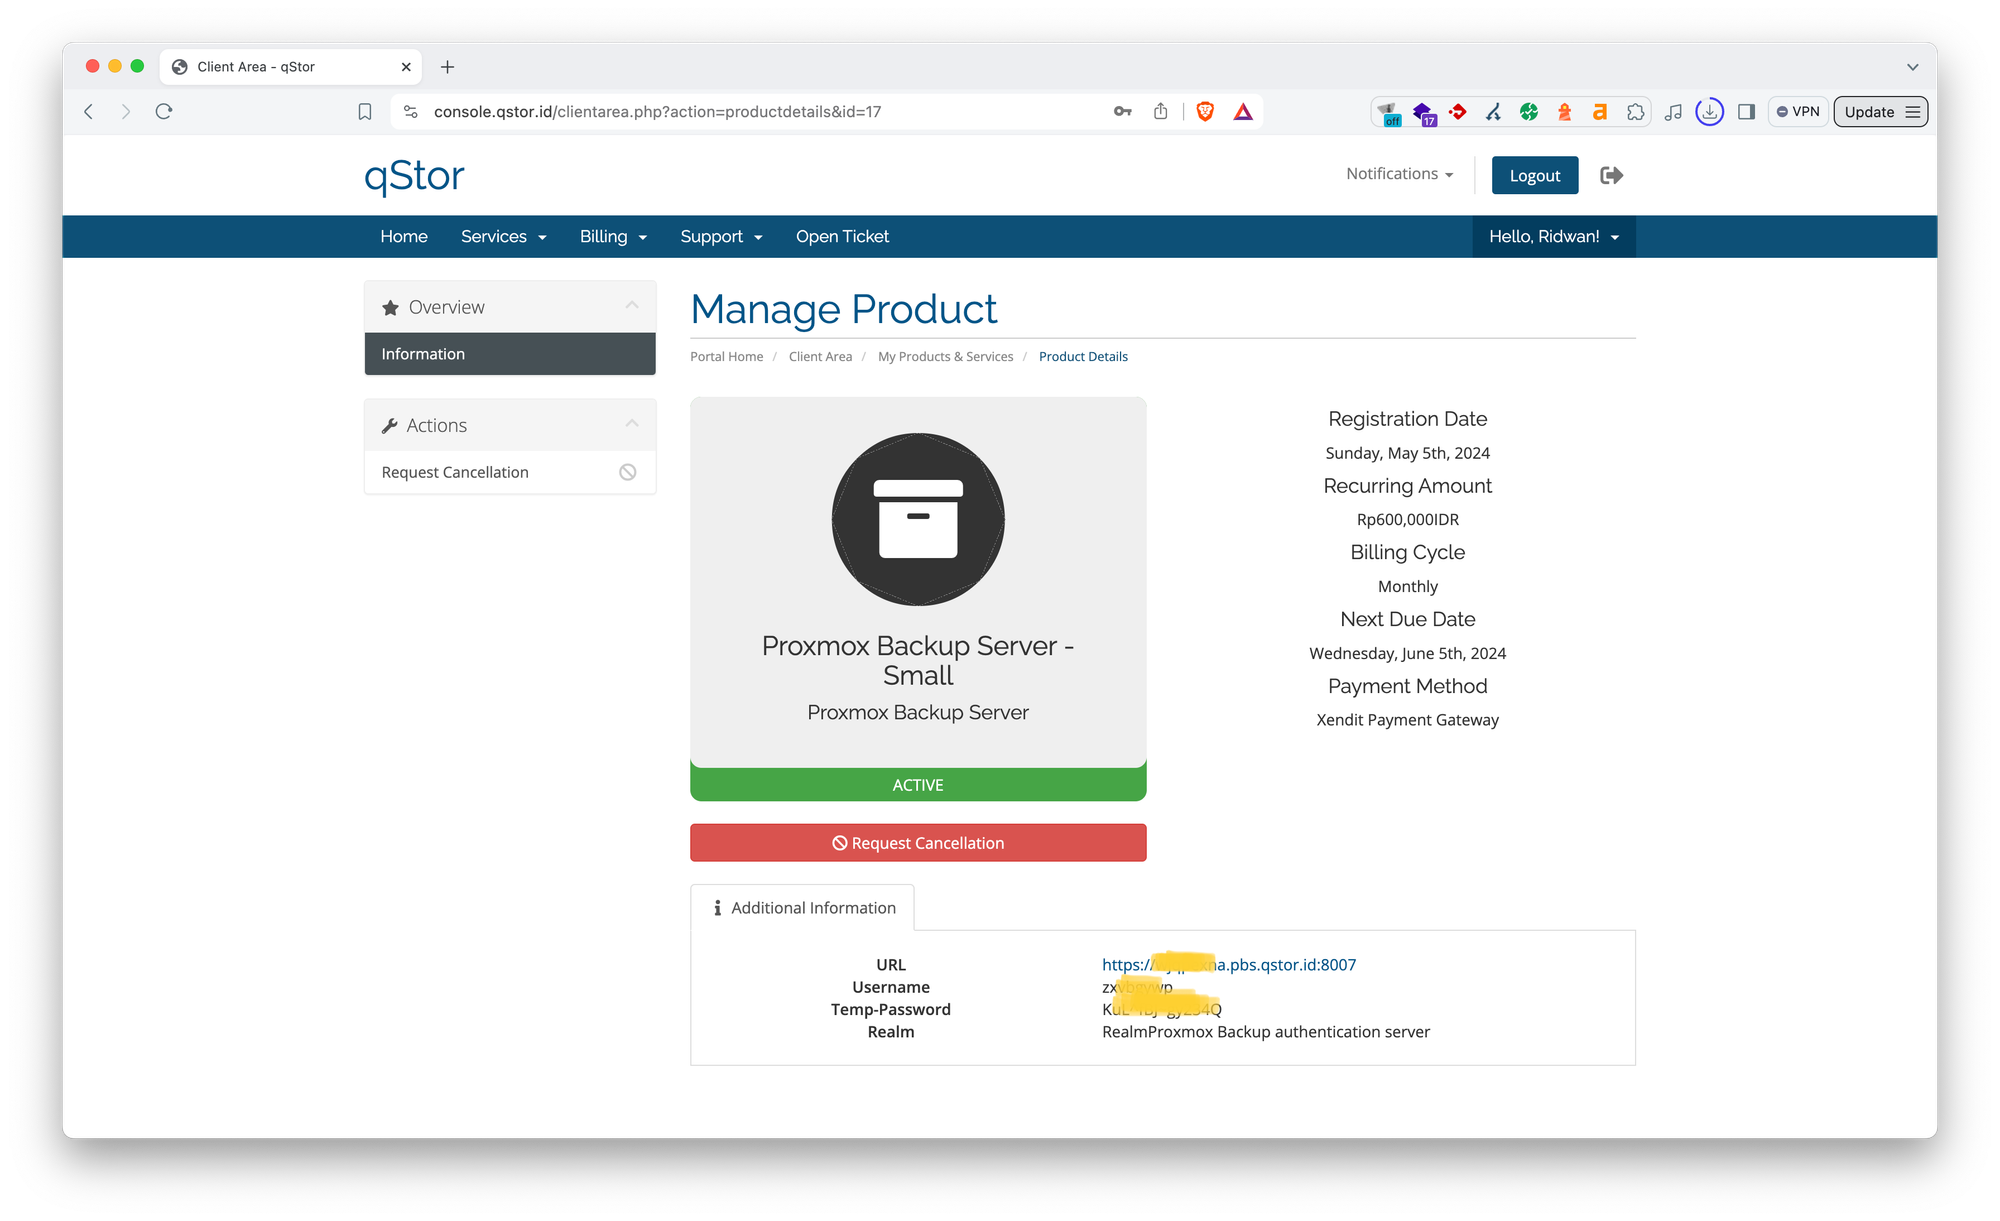Click the orange letter 'a' extension icon
This screenshot has width=2000, height=1221.
pyautogui.click(x=1600, y=112)
